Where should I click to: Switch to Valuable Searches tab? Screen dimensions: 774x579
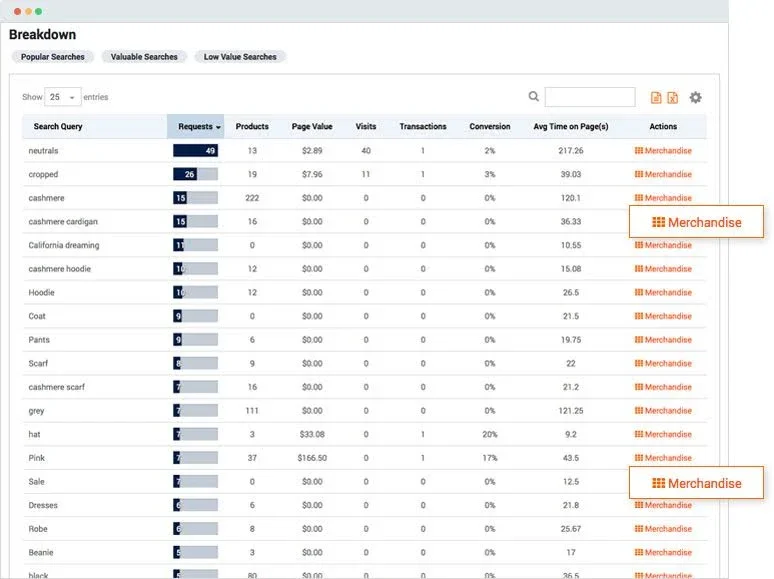pyautogui.click(x=144, y=57)
